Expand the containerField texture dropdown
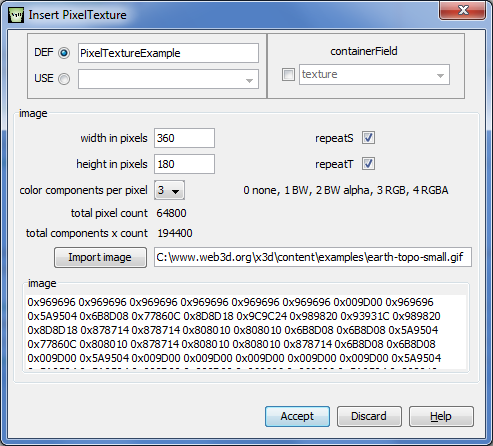This screenshot has width=493, height=446. click(374, 75)
